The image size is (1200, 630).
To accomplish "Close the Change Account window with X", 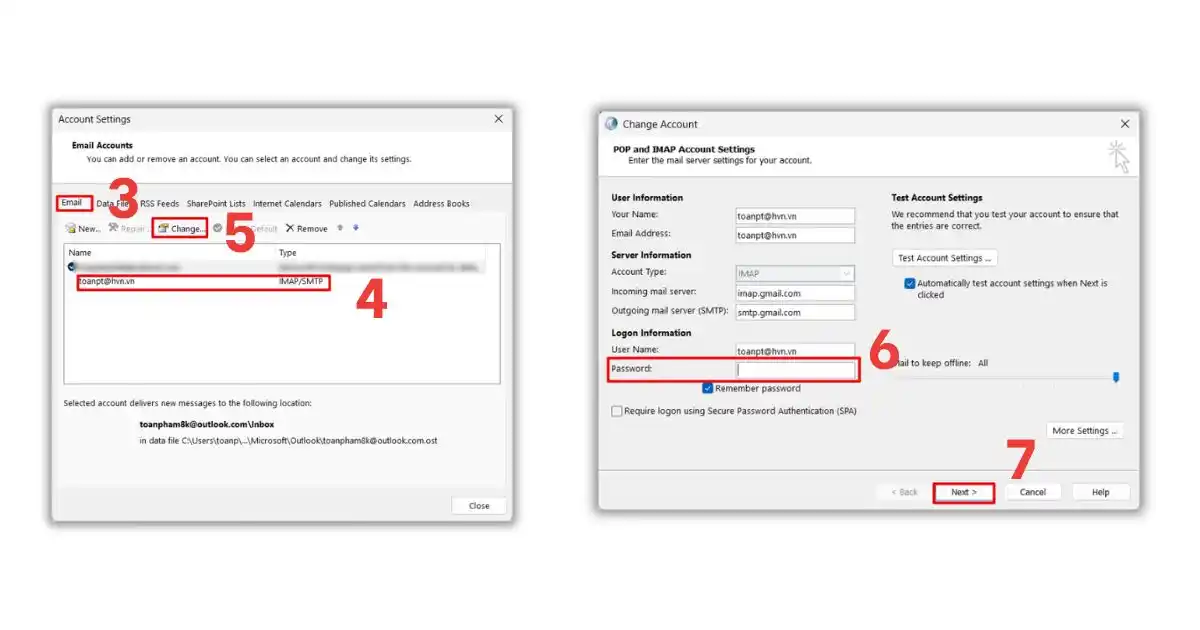I will pyautogui.click(x=1125, y=124).
